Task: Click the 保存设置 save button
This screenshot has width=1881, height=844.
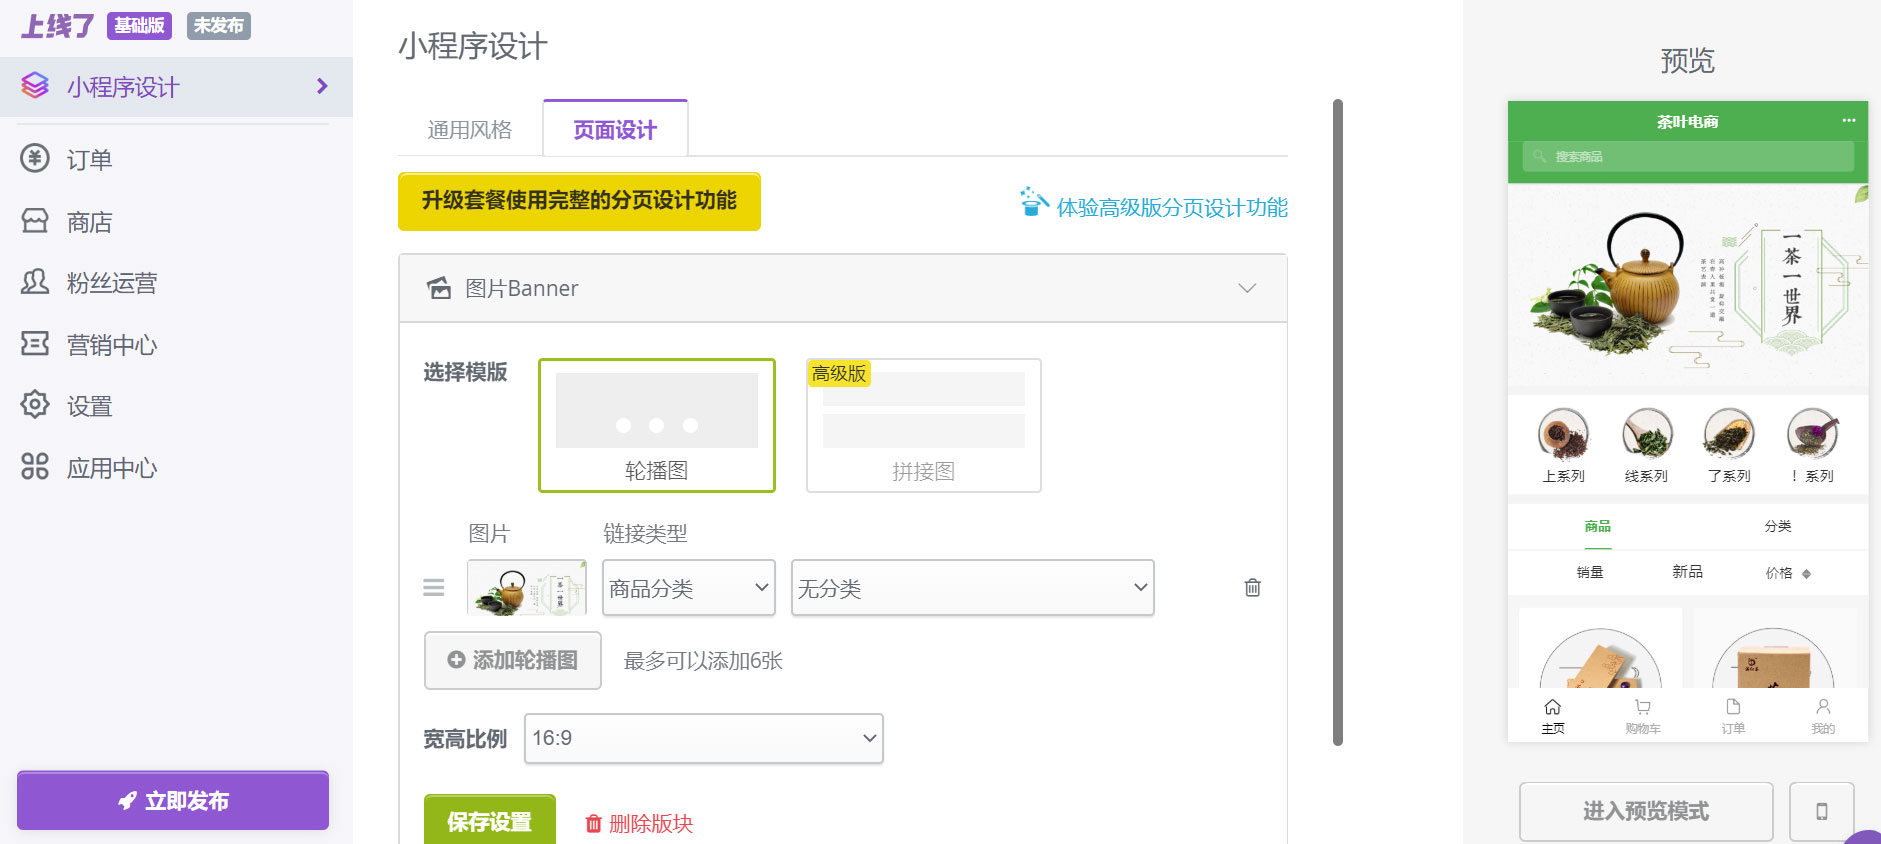Action: [x=490, y=821]
